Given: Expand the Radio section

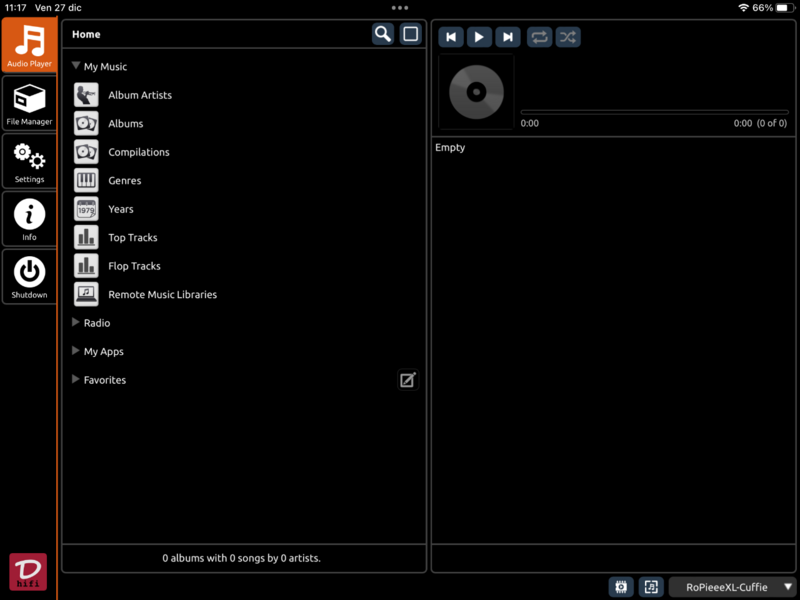Looking at the screenshot, I should click(x=76, y=323).
